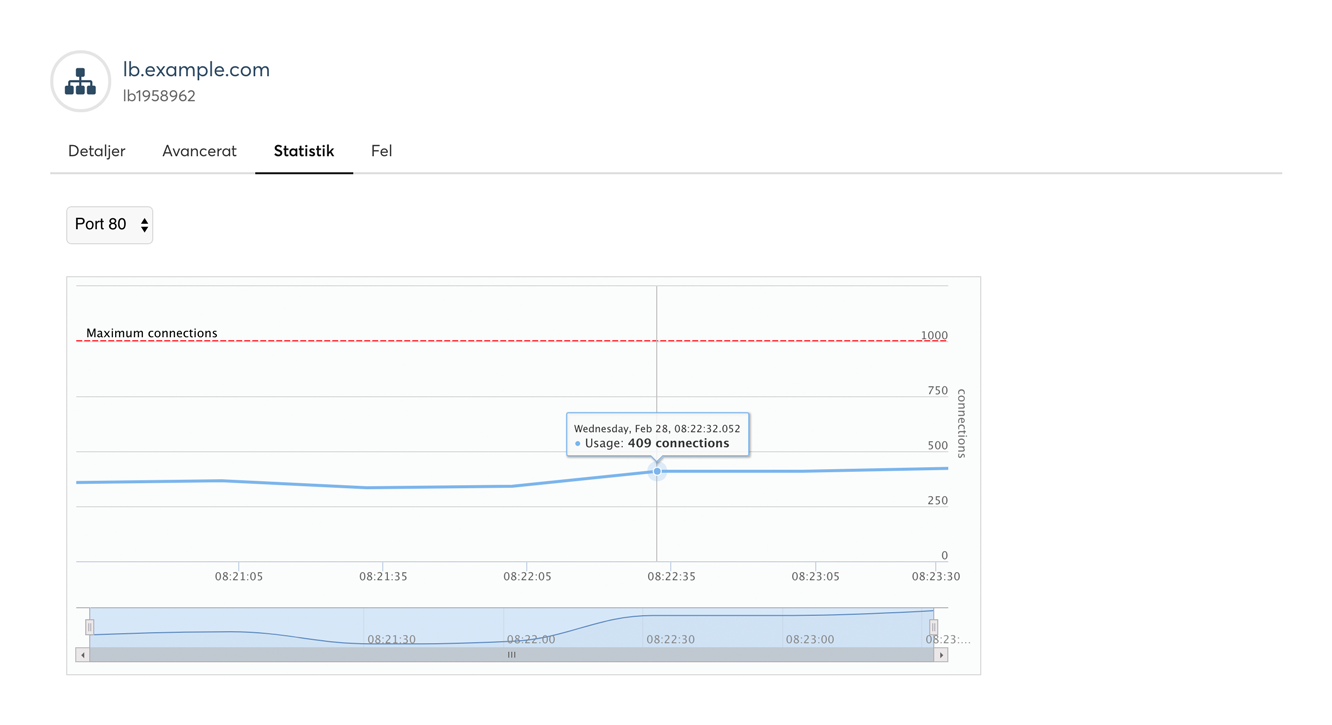Click the 08:23:05 axis label
The image size is (1332, 725).
(815, 576)
